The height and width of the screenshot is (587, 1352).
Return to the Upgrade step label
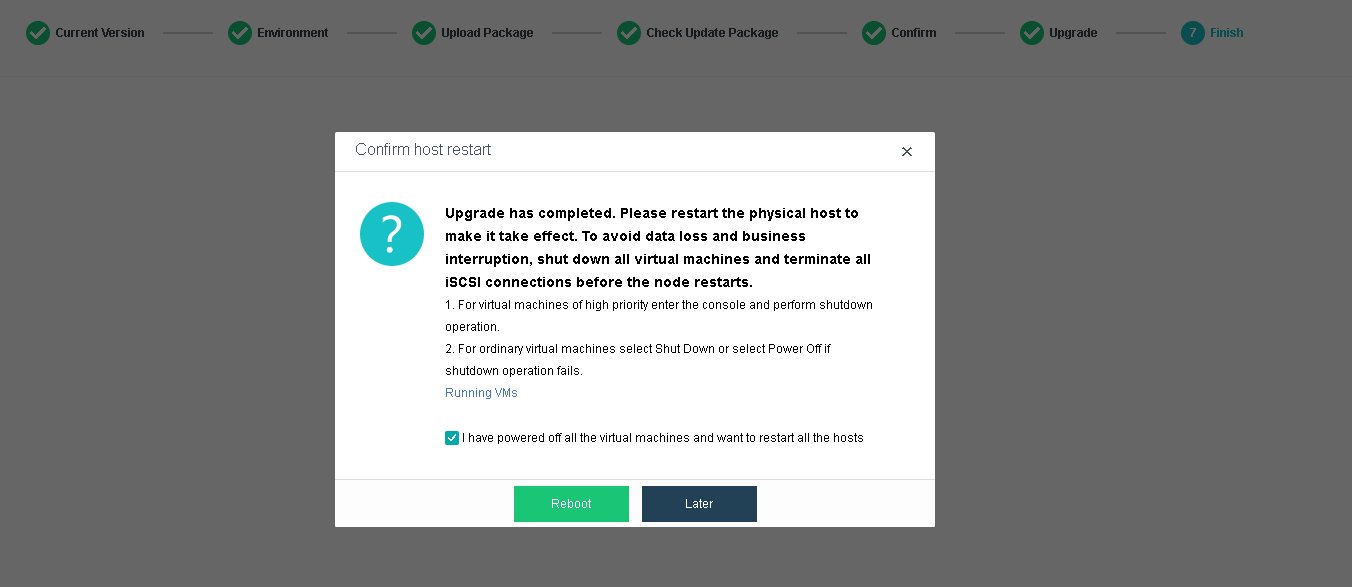pos(1073,33)
